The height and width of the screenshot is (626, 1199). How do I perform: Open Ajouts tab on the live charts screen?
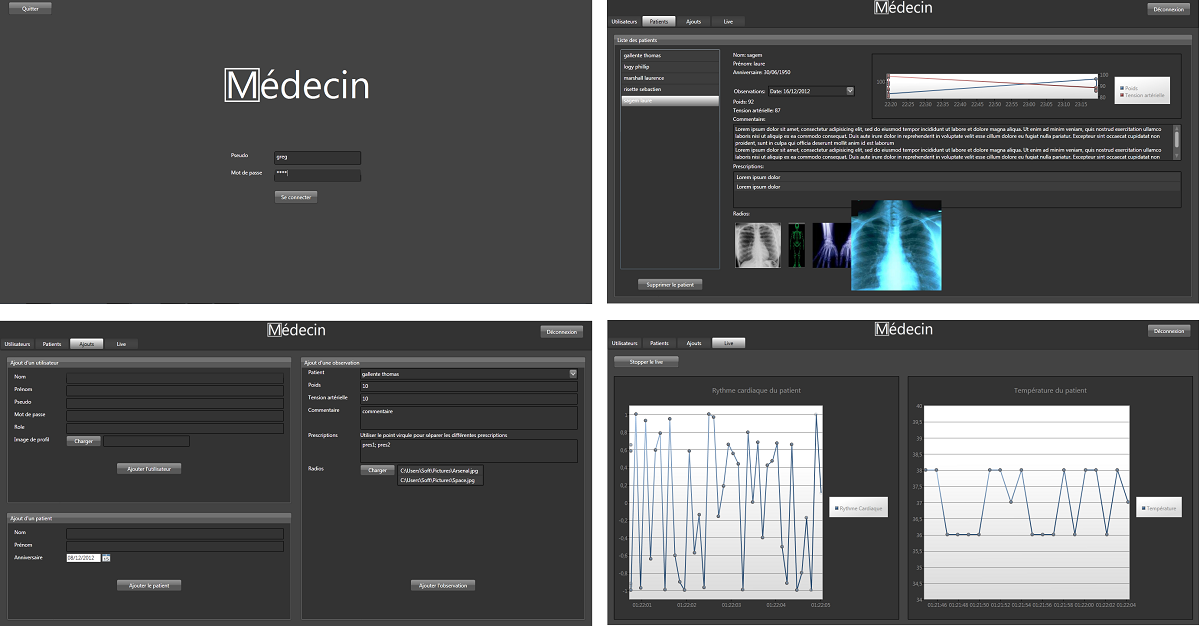pos(694,343)
